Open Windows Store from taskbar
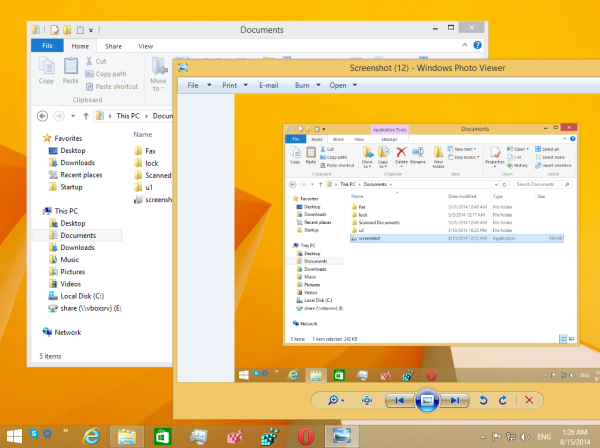 coord(162,437)
